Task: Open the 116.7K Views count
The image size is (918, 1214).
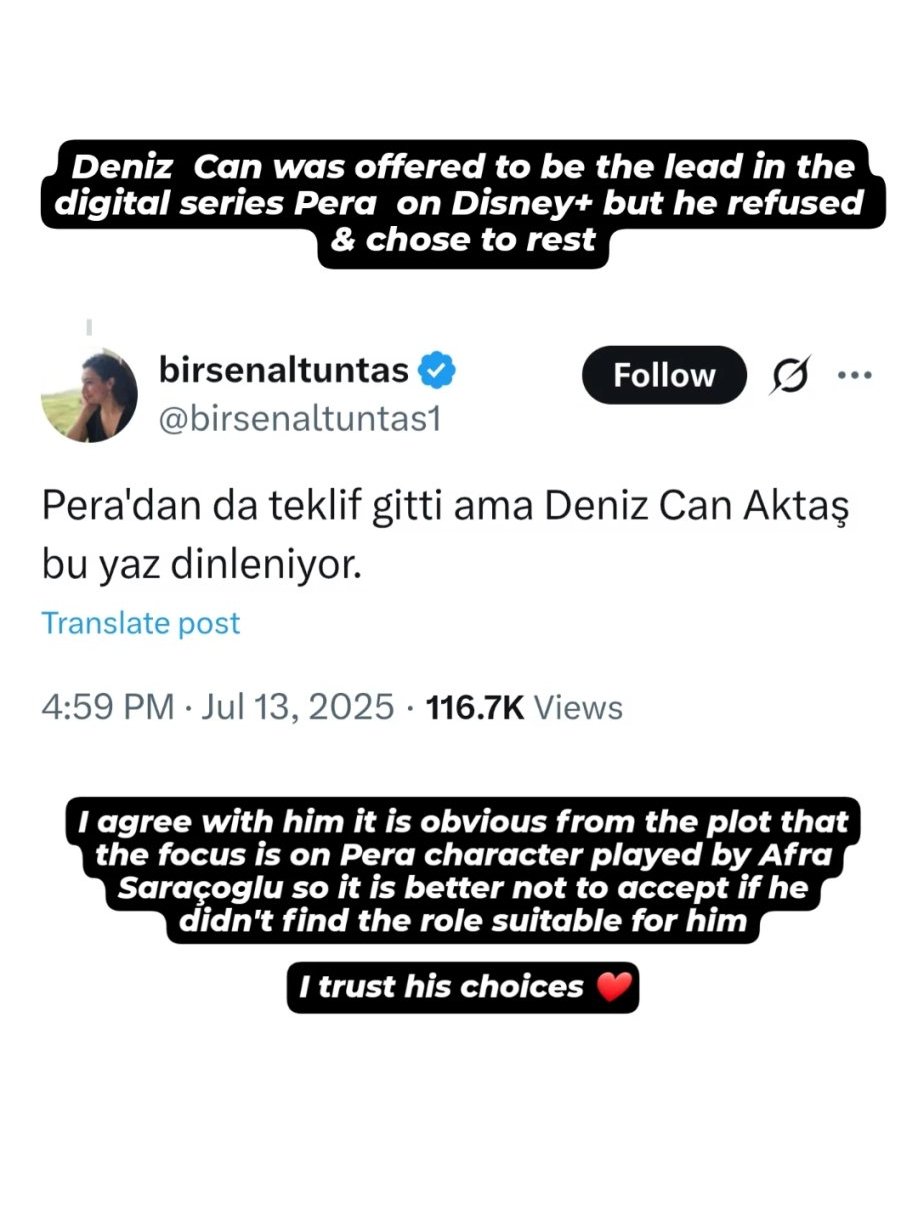Action: click(524, 708)
